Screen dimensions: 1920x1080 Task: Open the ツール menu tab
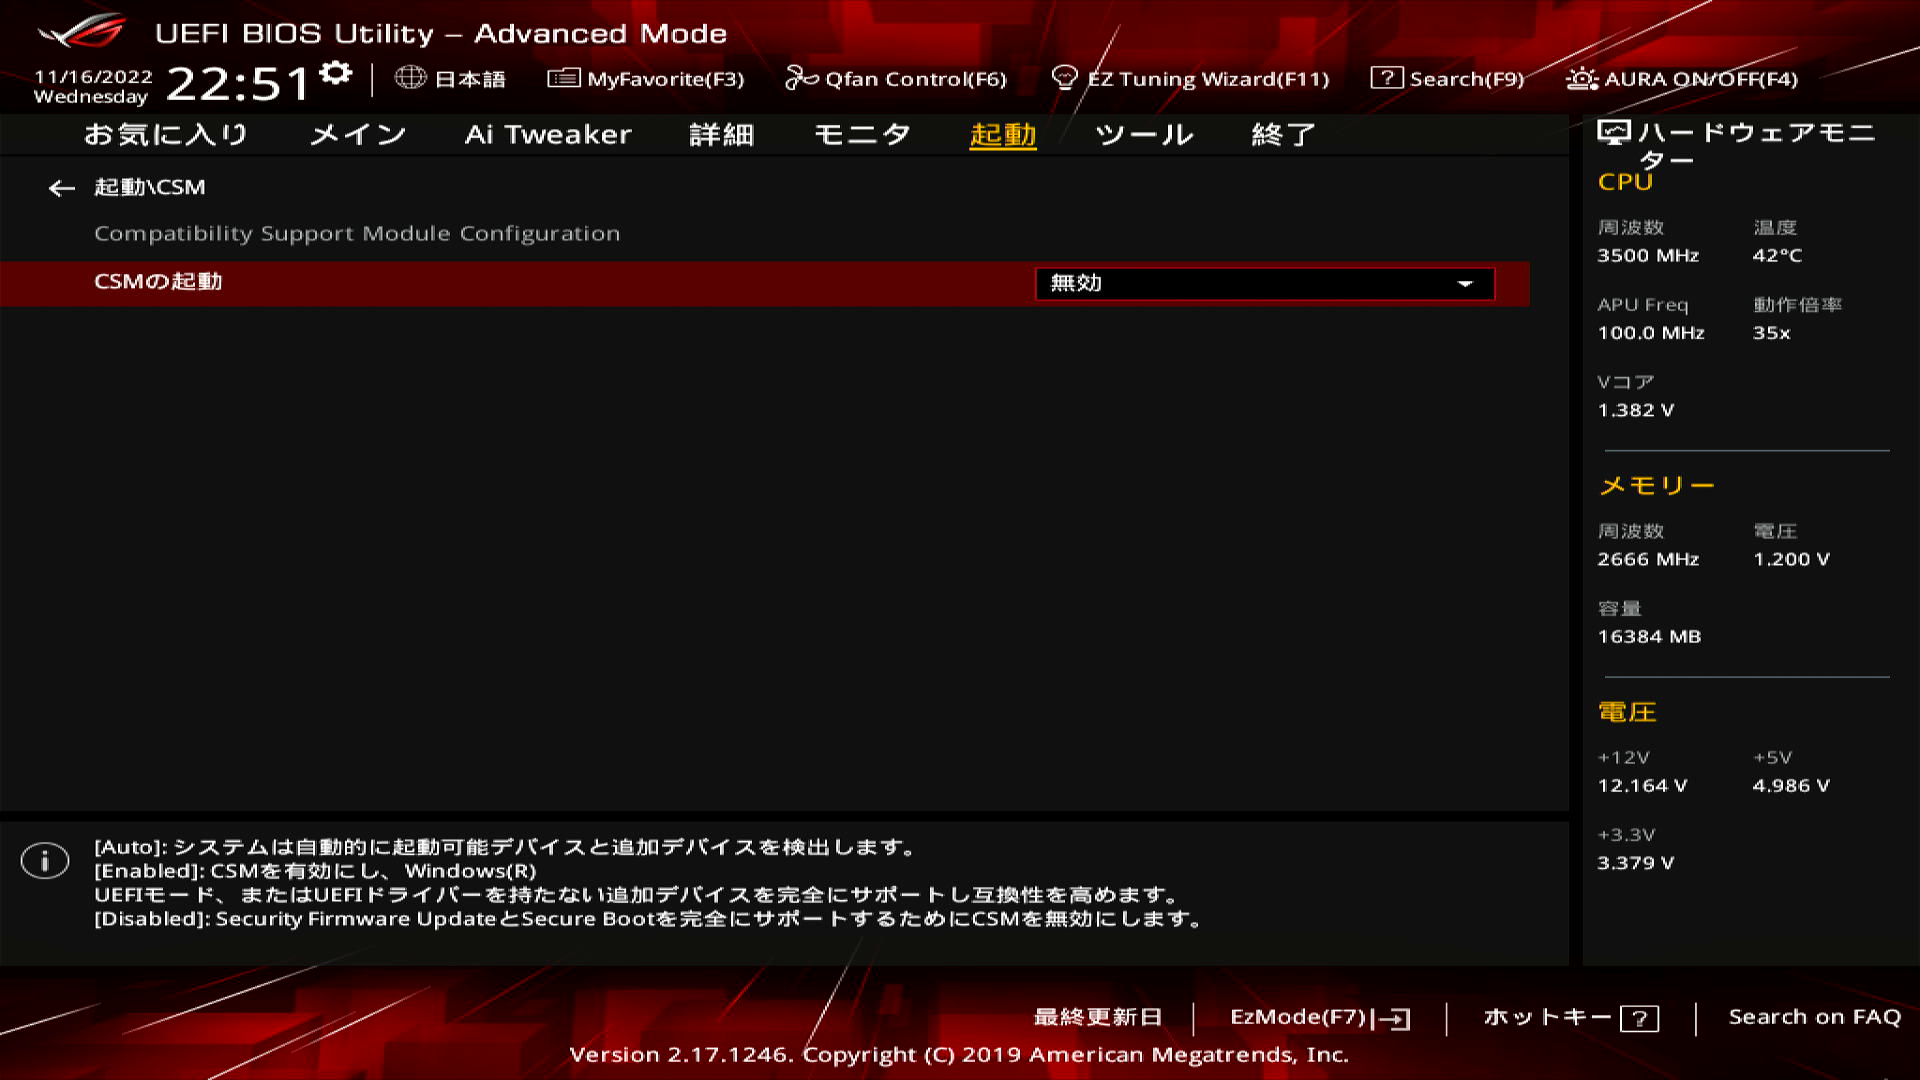(x=1143, y=135)
